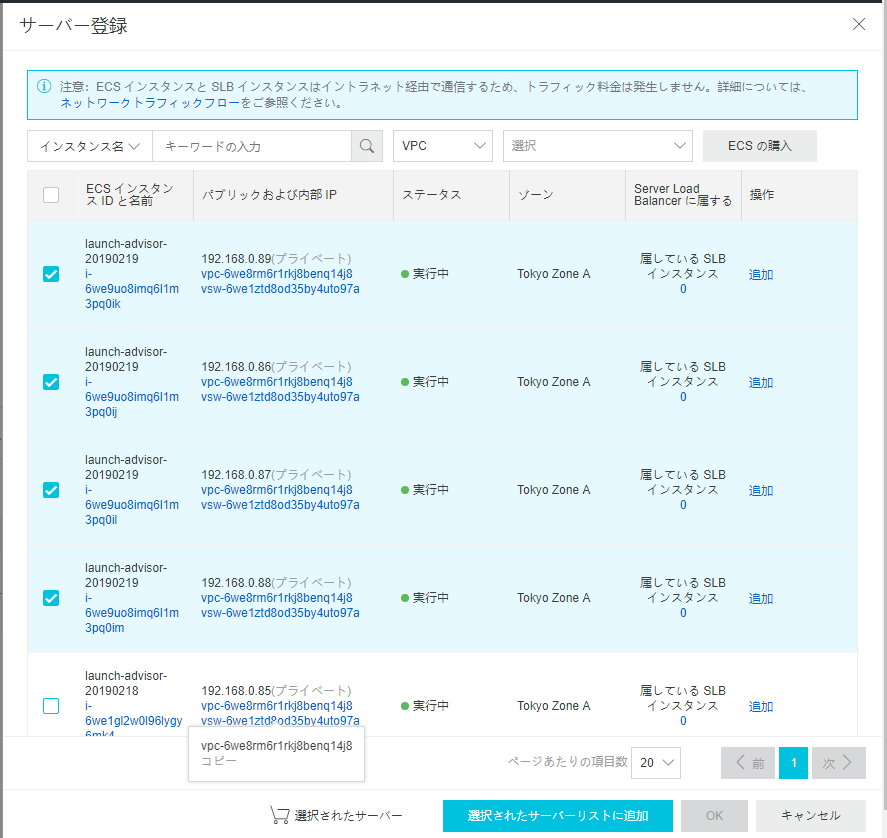
Task: Click the ゾーン column header
Action: click(x=536, y=195)
